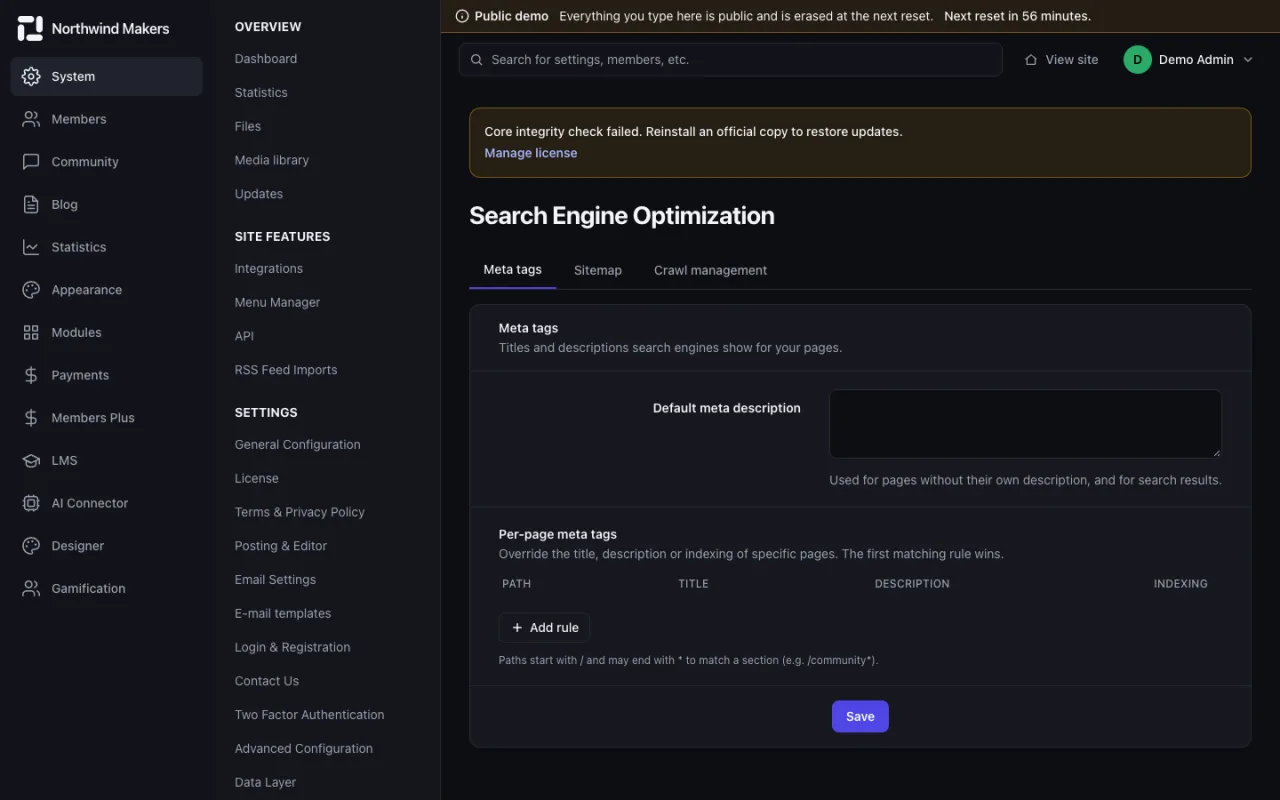Click the Gamification people icon
Image resolution: width=1280 pixels, height=800 pixels.
tap(31, 588)
